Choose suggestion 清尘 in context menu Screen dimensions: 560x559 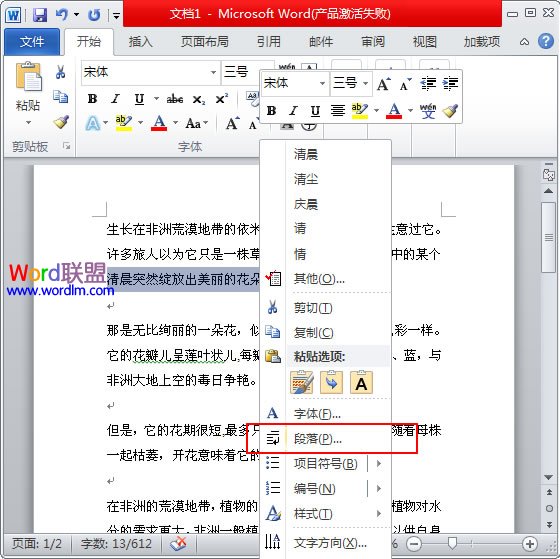[306, 179]
